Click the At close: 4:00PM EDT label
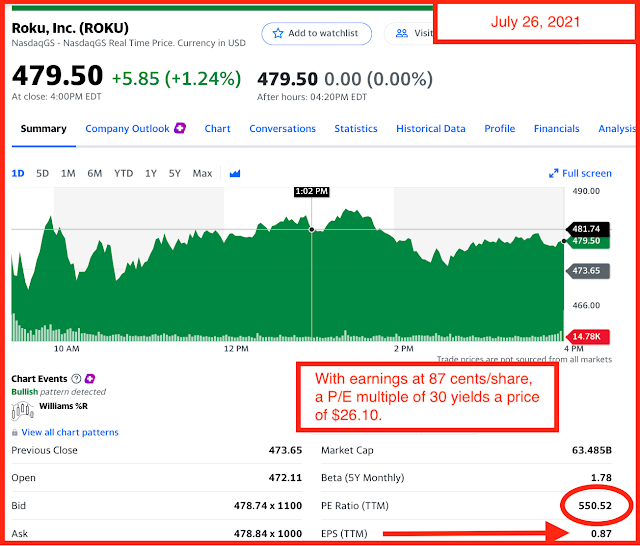Viewport: 640px width, 546px height. (56, 97)
